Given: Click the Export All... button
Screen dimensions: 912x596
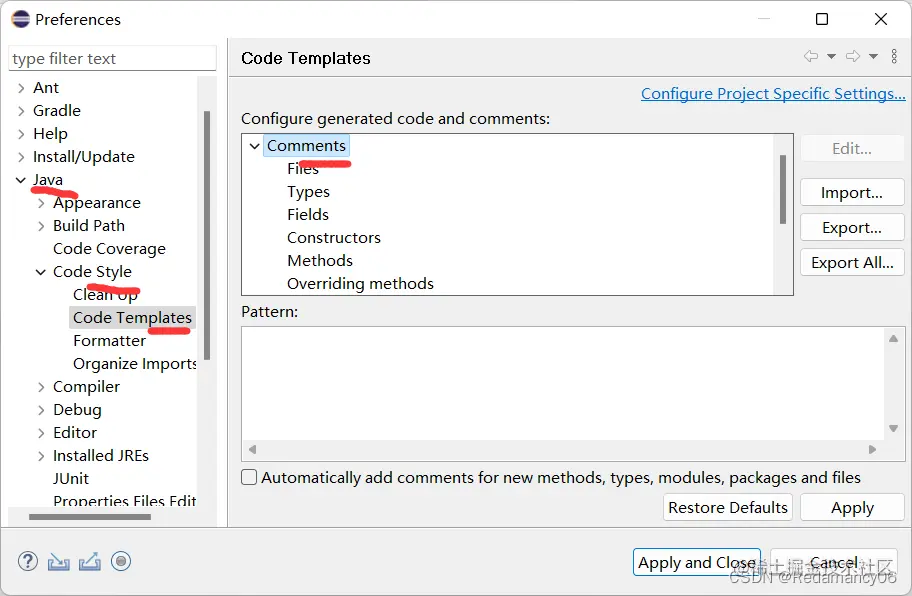Looking at the screenshot, I should 852,262.
